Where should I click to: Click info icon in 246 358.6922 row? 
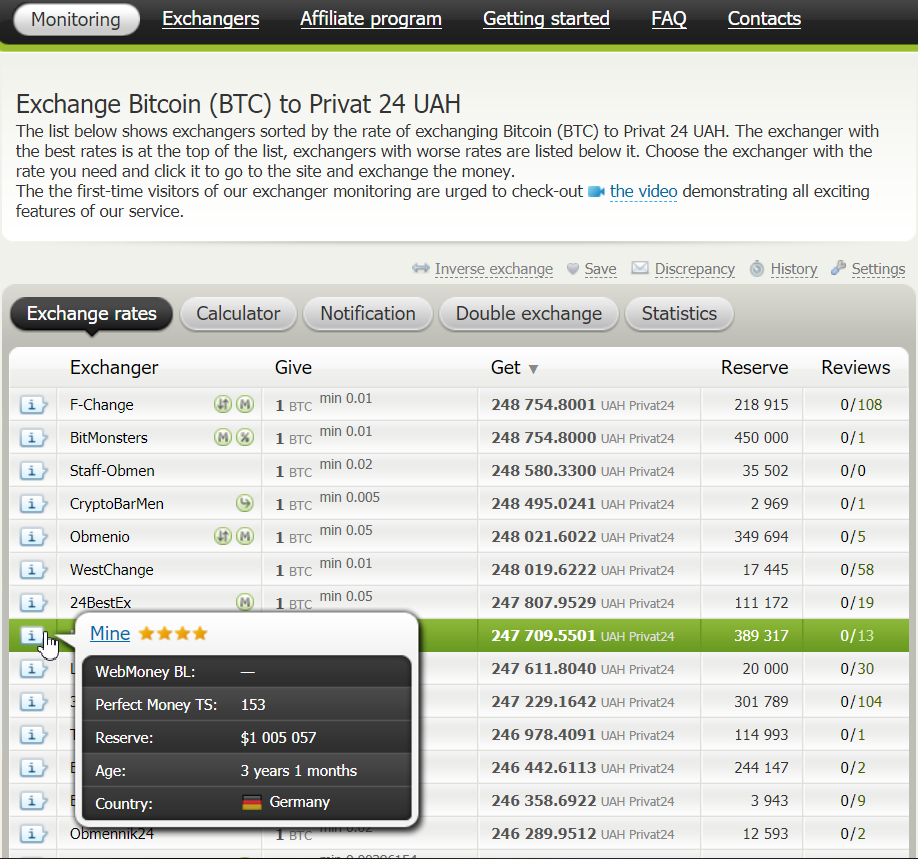pos(32,800)
